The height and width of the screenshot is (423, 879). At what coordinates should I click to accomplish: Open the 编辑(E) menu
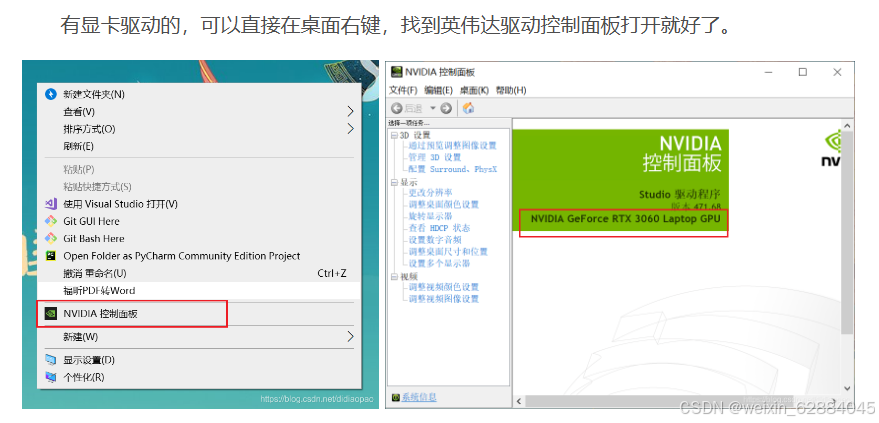[x=438, y=90]
